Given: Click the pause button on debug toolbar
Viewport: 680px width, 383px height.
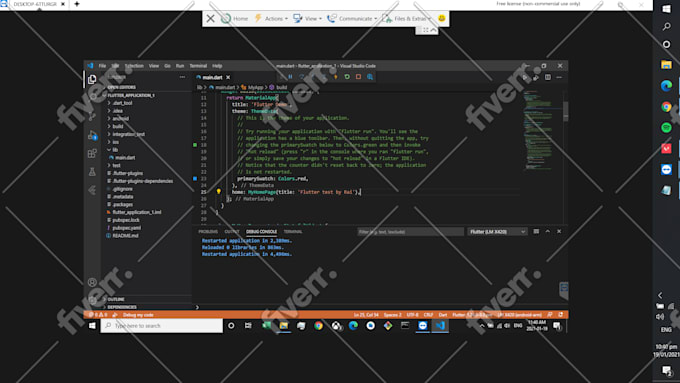Looking at the screenshot, I should coord(290,77).
